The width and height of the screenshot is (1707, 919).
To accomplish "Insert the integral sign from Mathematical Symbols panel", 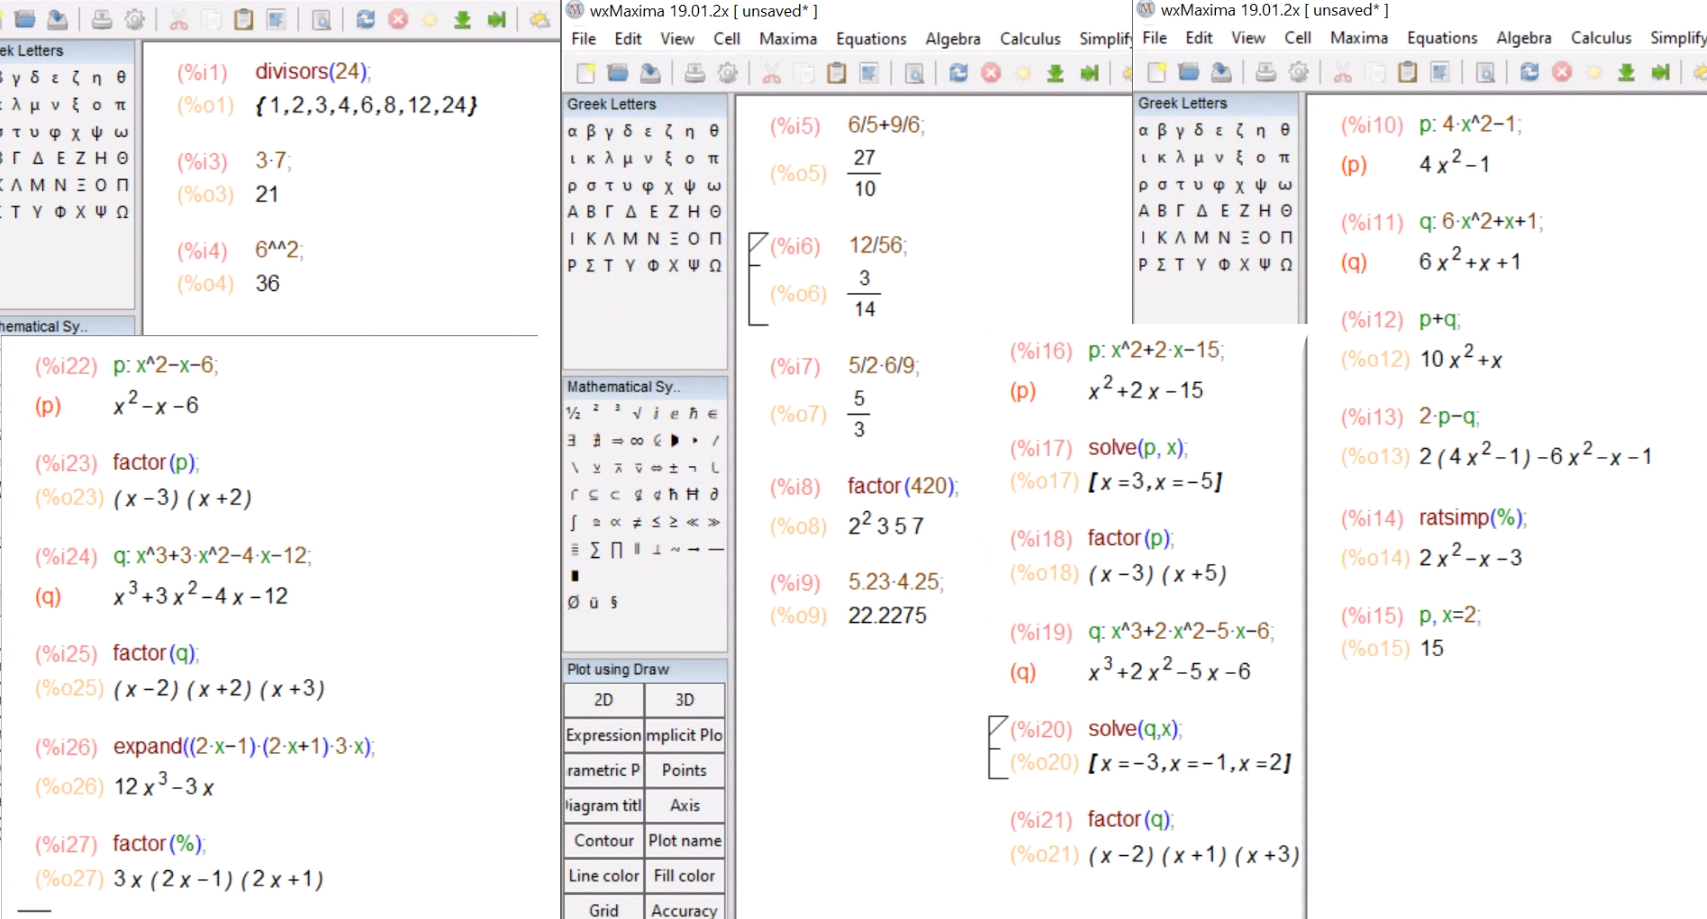I will click(x=573, y=522).
